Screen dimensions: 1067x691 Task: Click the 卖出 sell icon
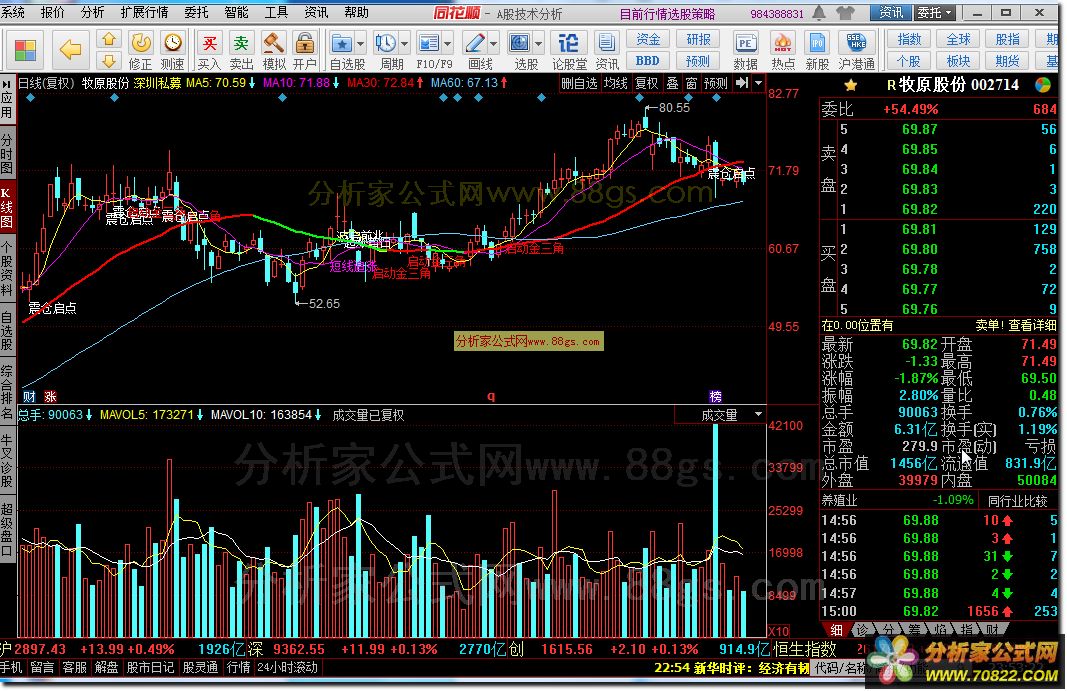click(x=241, y=52)
